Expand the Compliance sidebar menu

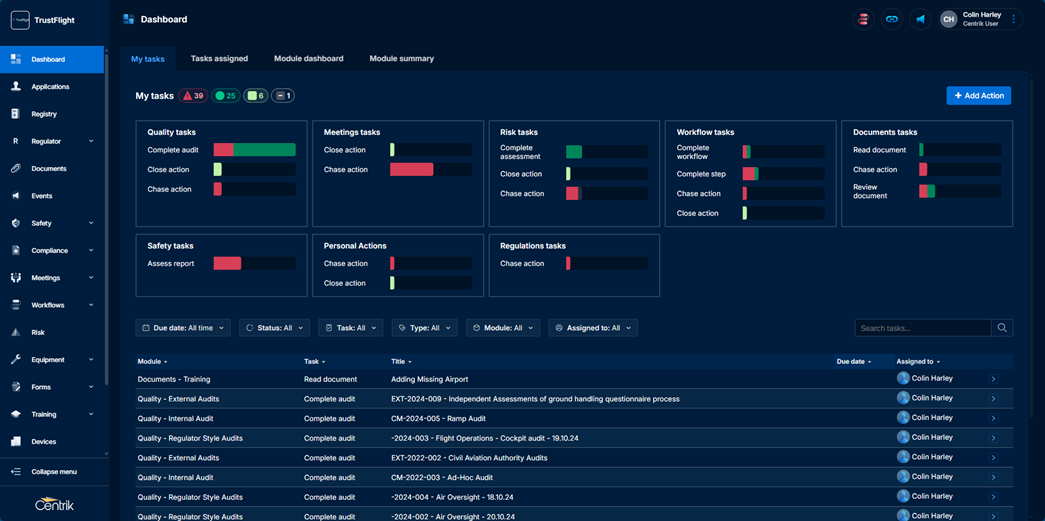52,251
